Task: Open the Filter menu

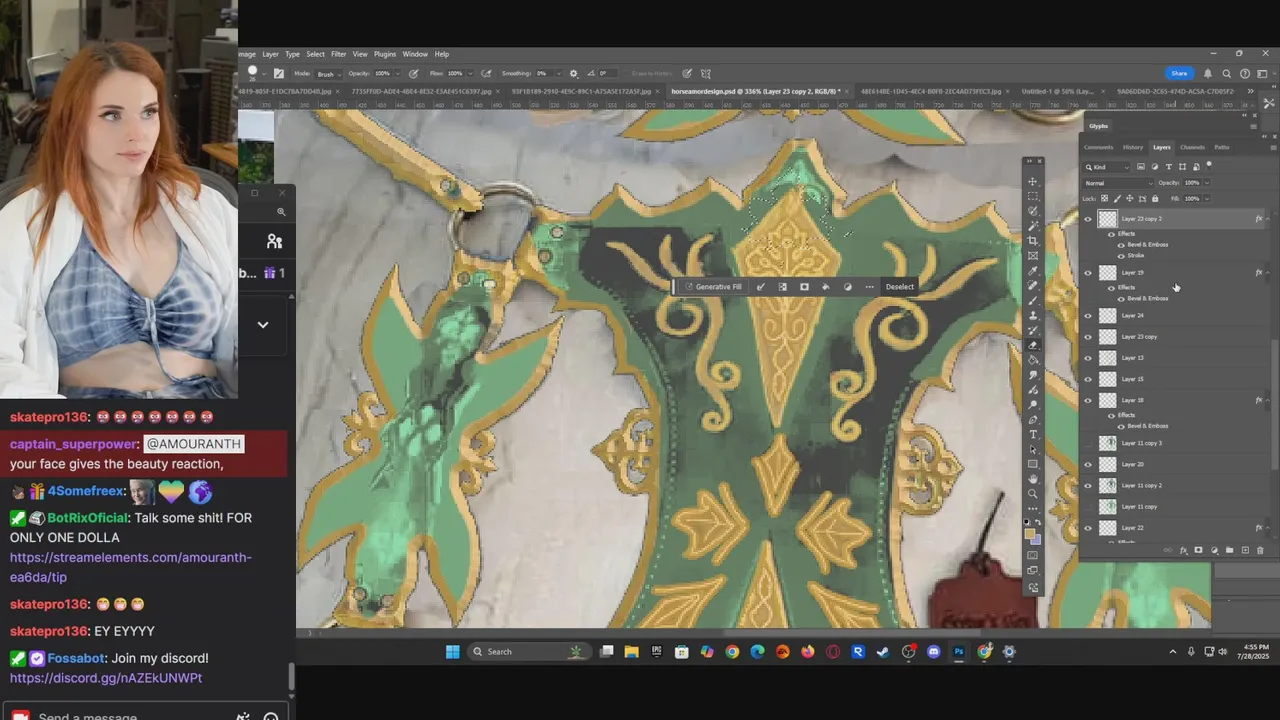Action: pyautogui.click(x=338, y=54)
